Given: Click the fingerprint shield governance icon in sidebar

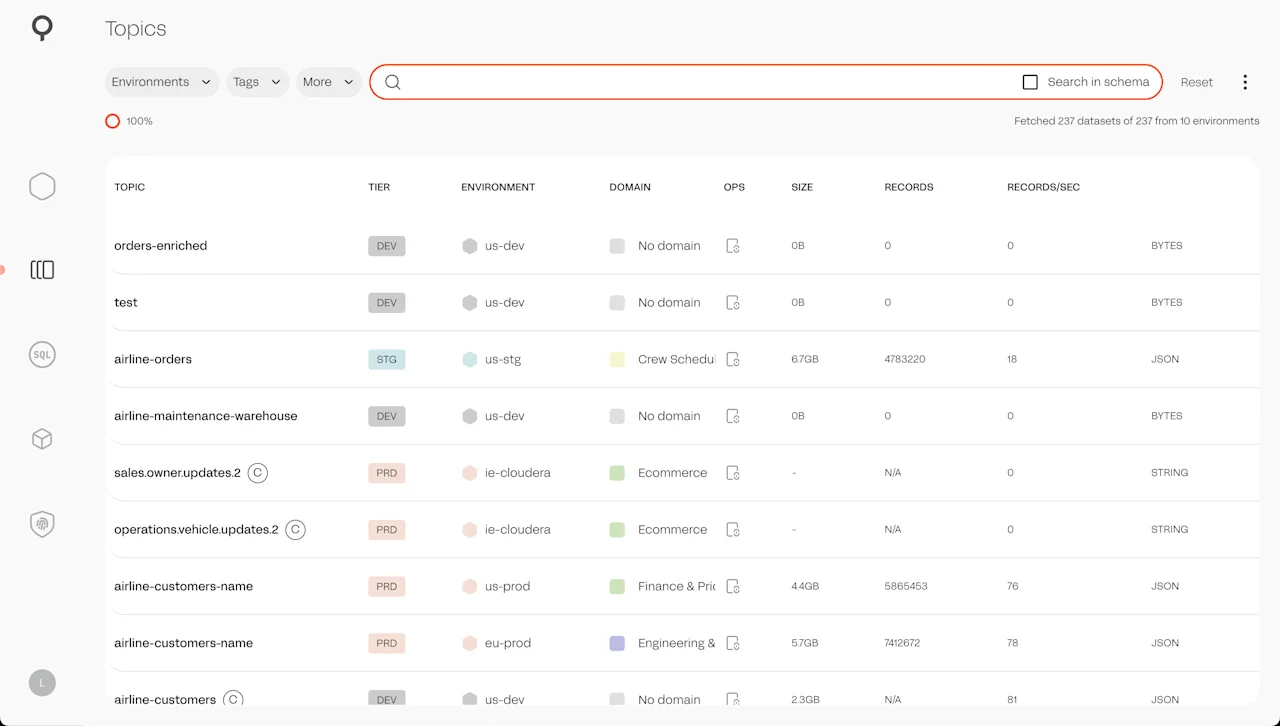Looking at the screenshot, I should [42, 523].
